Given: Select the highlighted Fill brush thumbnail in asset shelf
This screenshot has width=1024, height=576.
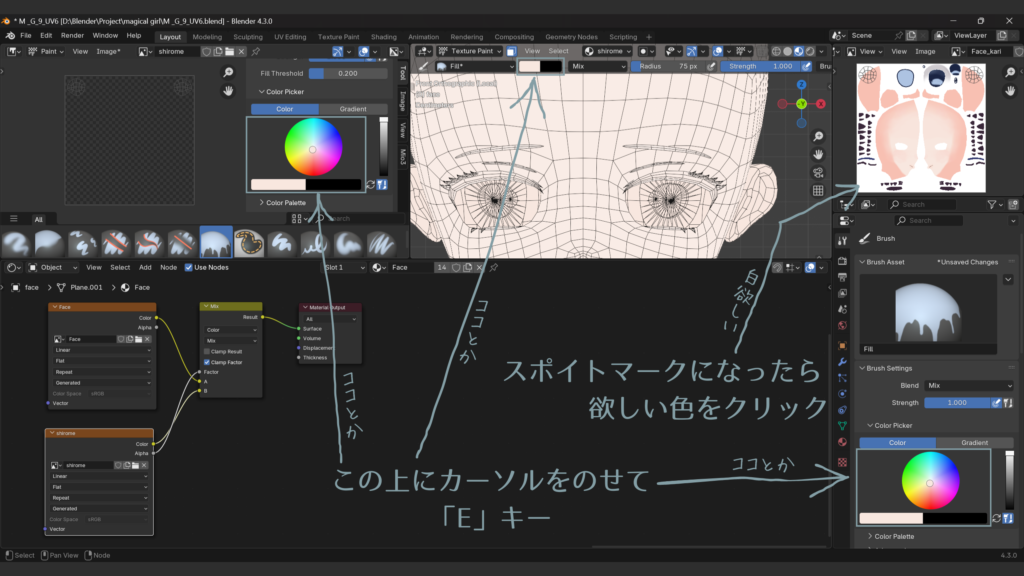Looking at the screenshot, I should [x=216, y=243].
